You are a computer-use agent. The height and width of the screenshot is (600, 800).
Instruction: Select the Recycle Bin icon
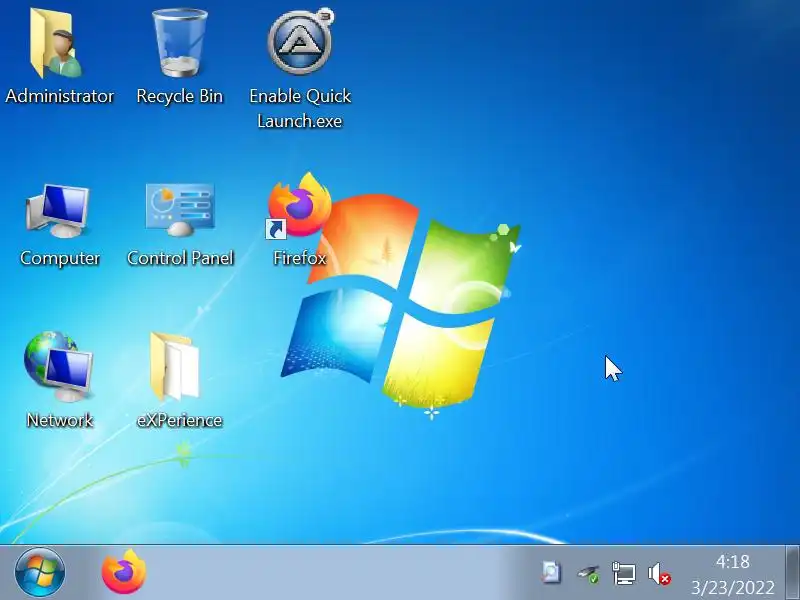pyautogui.click(x=180, y=43)
